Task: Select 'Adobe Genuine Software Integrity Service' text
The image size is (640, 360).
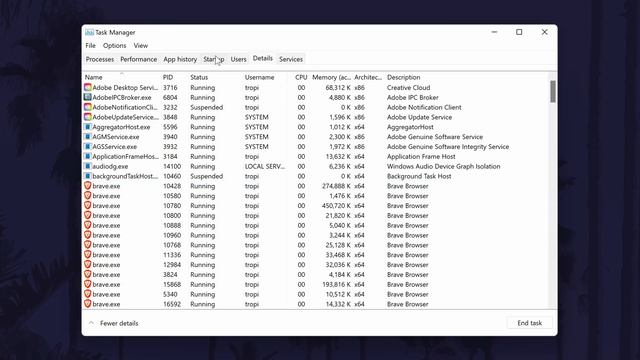Action: coord(448,146)
